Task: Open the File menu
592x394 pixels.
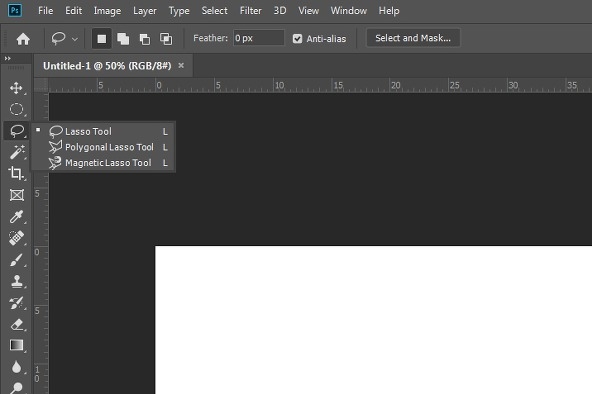Action: (45, 11)
